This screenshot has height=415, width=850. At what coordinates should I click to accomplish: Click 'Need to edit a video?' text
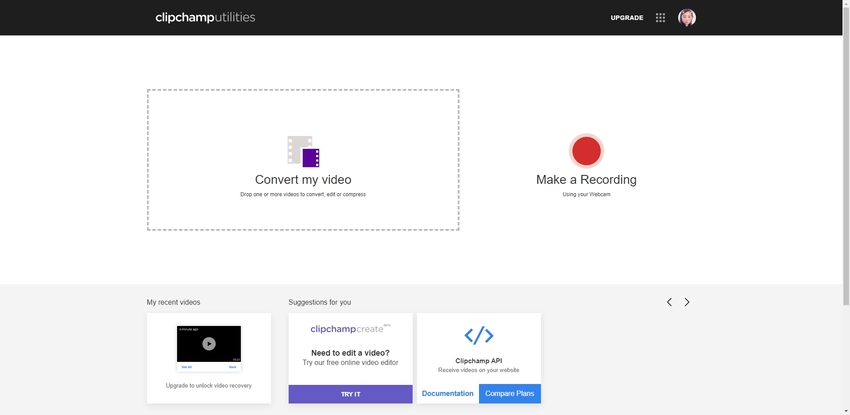[x=350, y=353]
